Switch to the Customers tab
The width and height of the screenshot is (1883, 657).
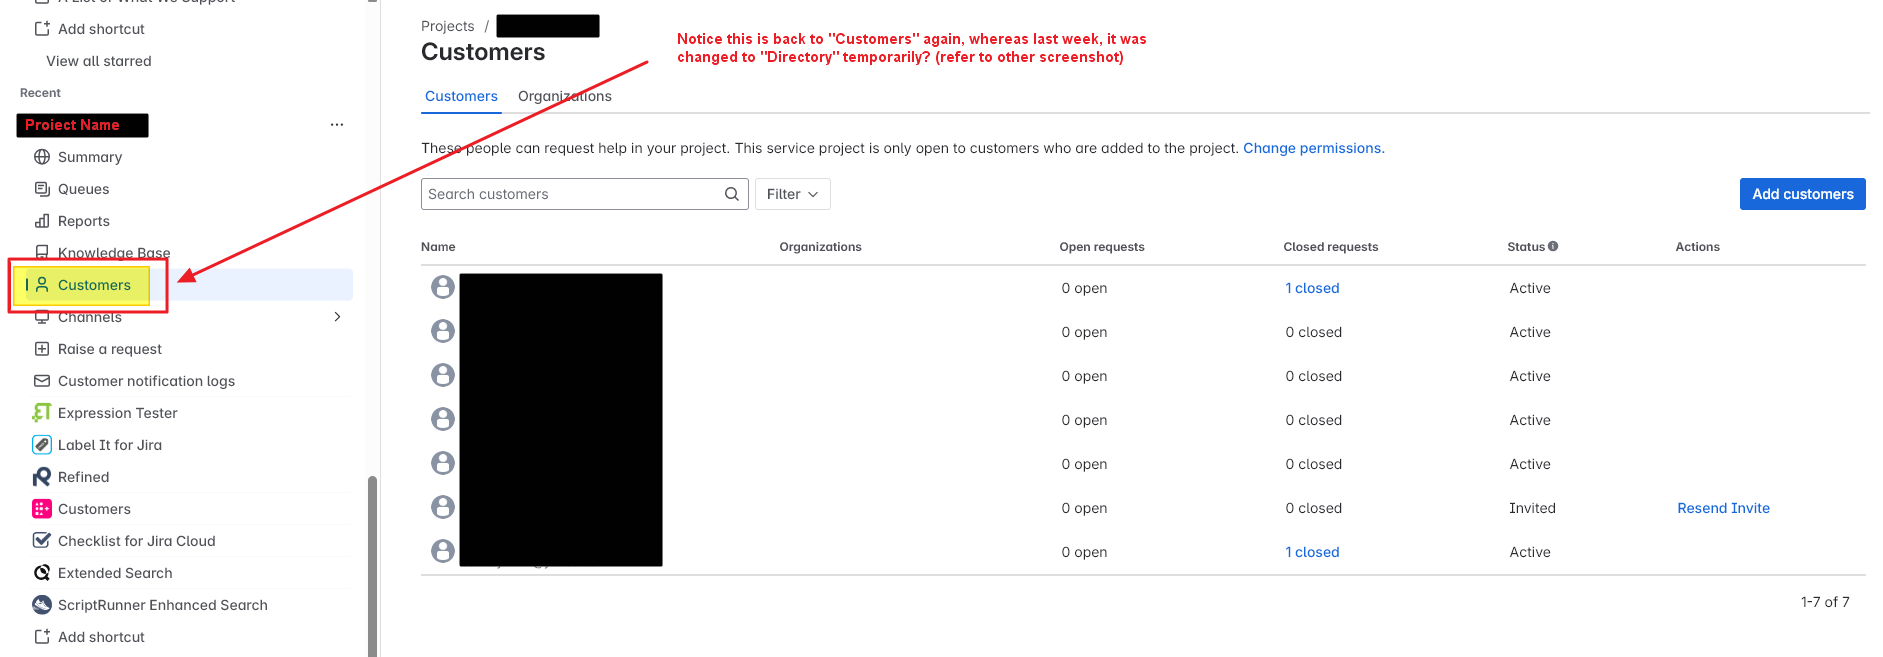click(x=461, y=96)
